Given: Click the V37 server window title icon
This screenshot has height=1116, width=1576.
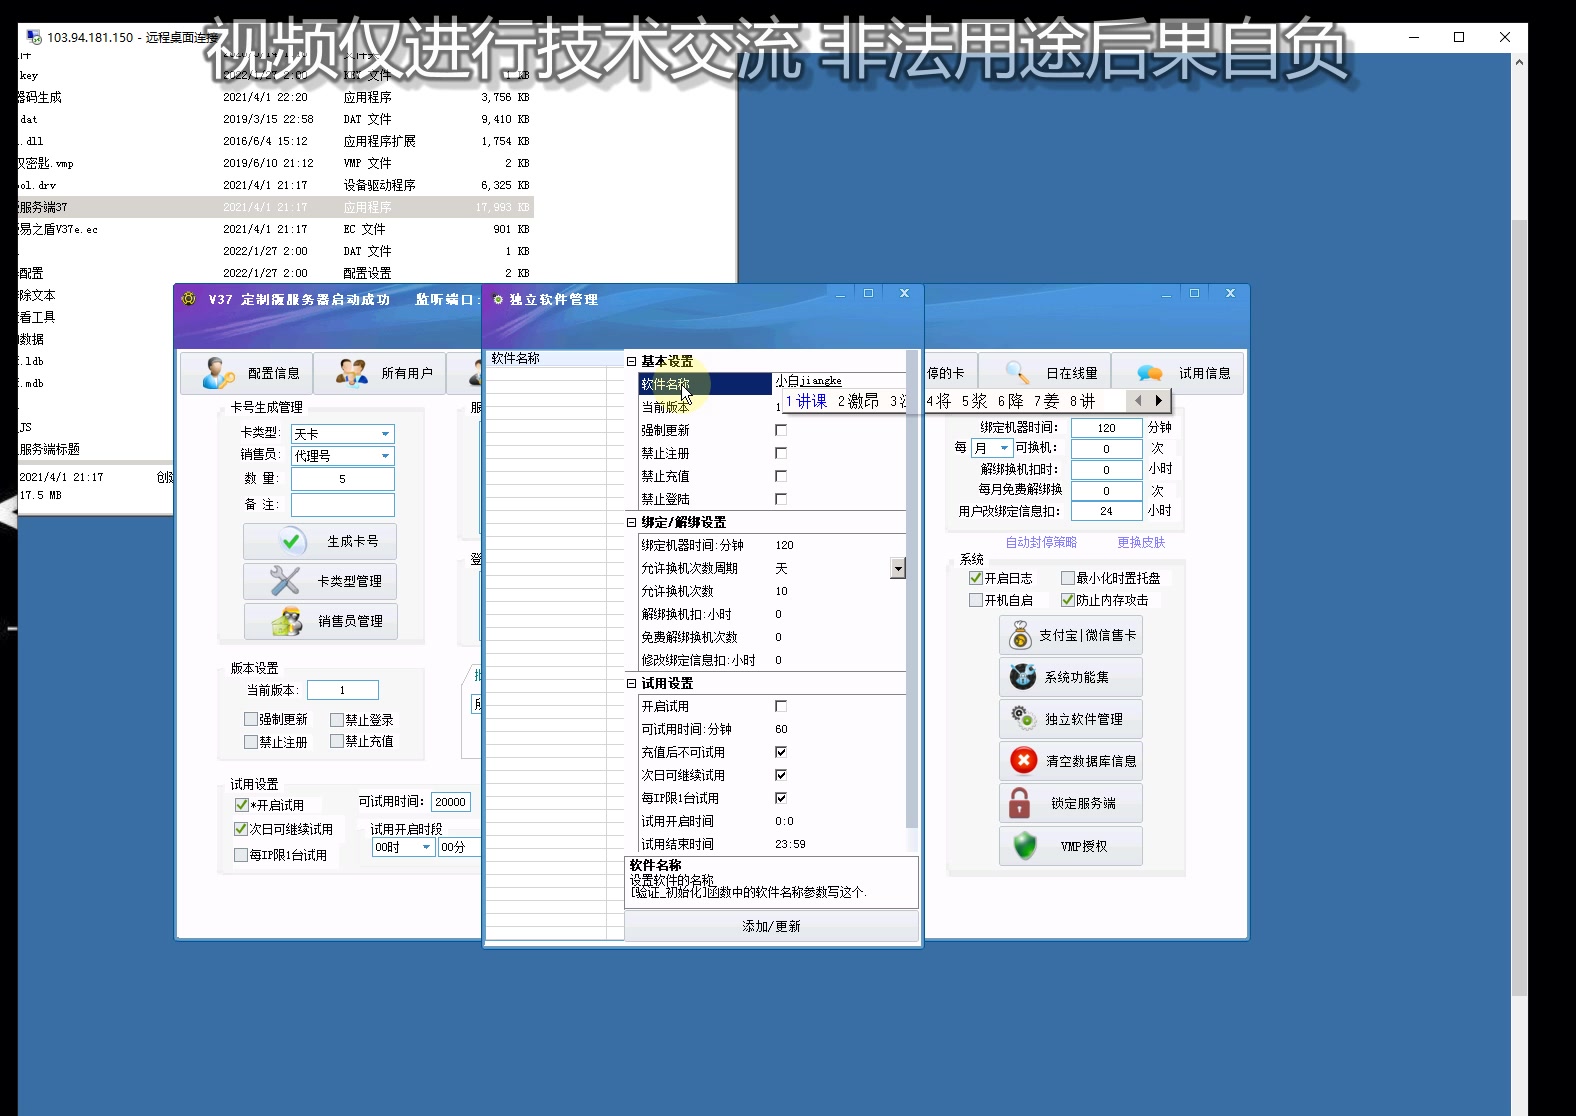Looking at the screenshot, I should click(188, 299).
